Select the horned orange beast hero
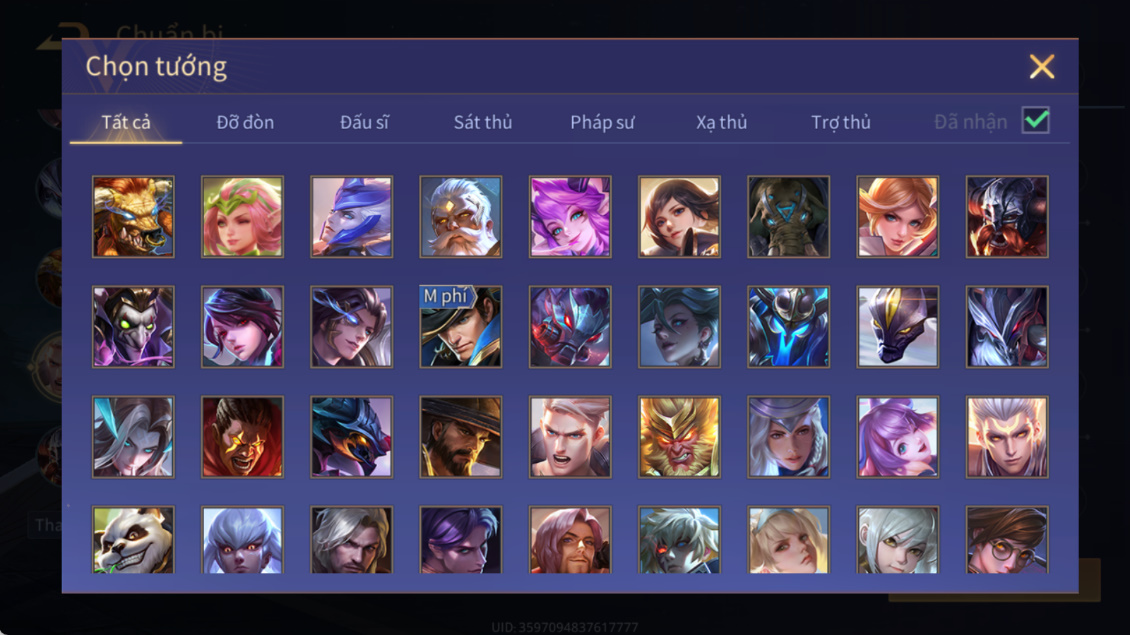The image size is (1130, 635). click(x=133, y=217)
